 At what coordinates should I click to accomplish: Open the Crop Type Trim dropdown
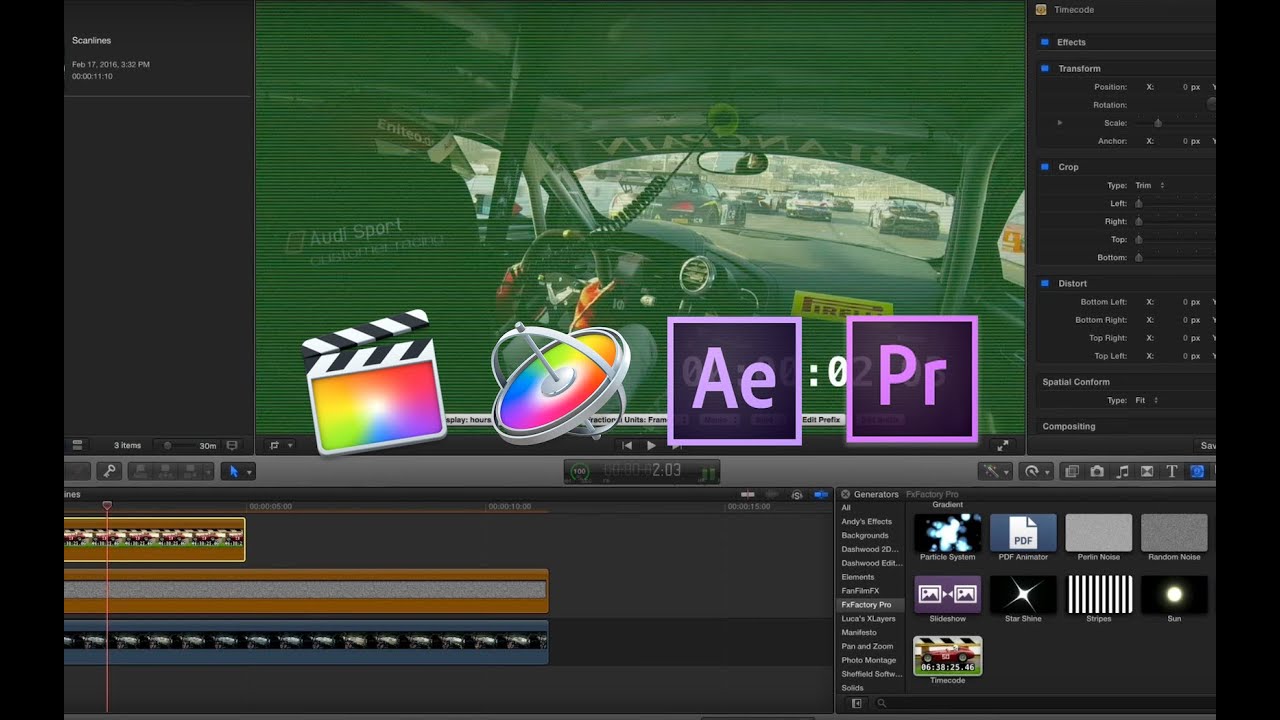[1150, 185]
